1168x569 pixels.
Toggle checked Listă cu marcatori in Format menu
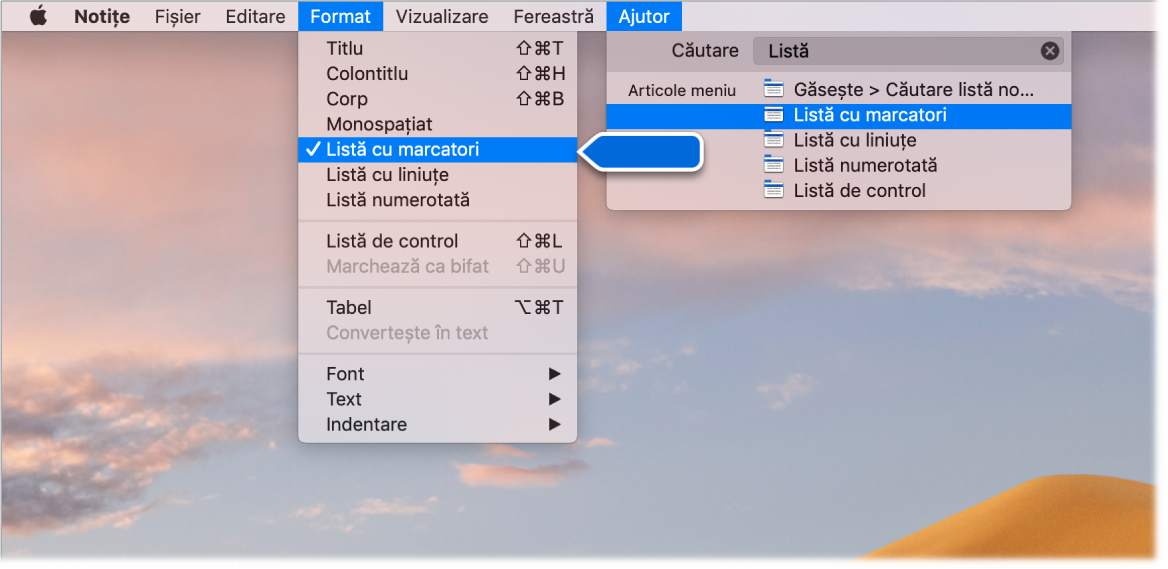437,150
